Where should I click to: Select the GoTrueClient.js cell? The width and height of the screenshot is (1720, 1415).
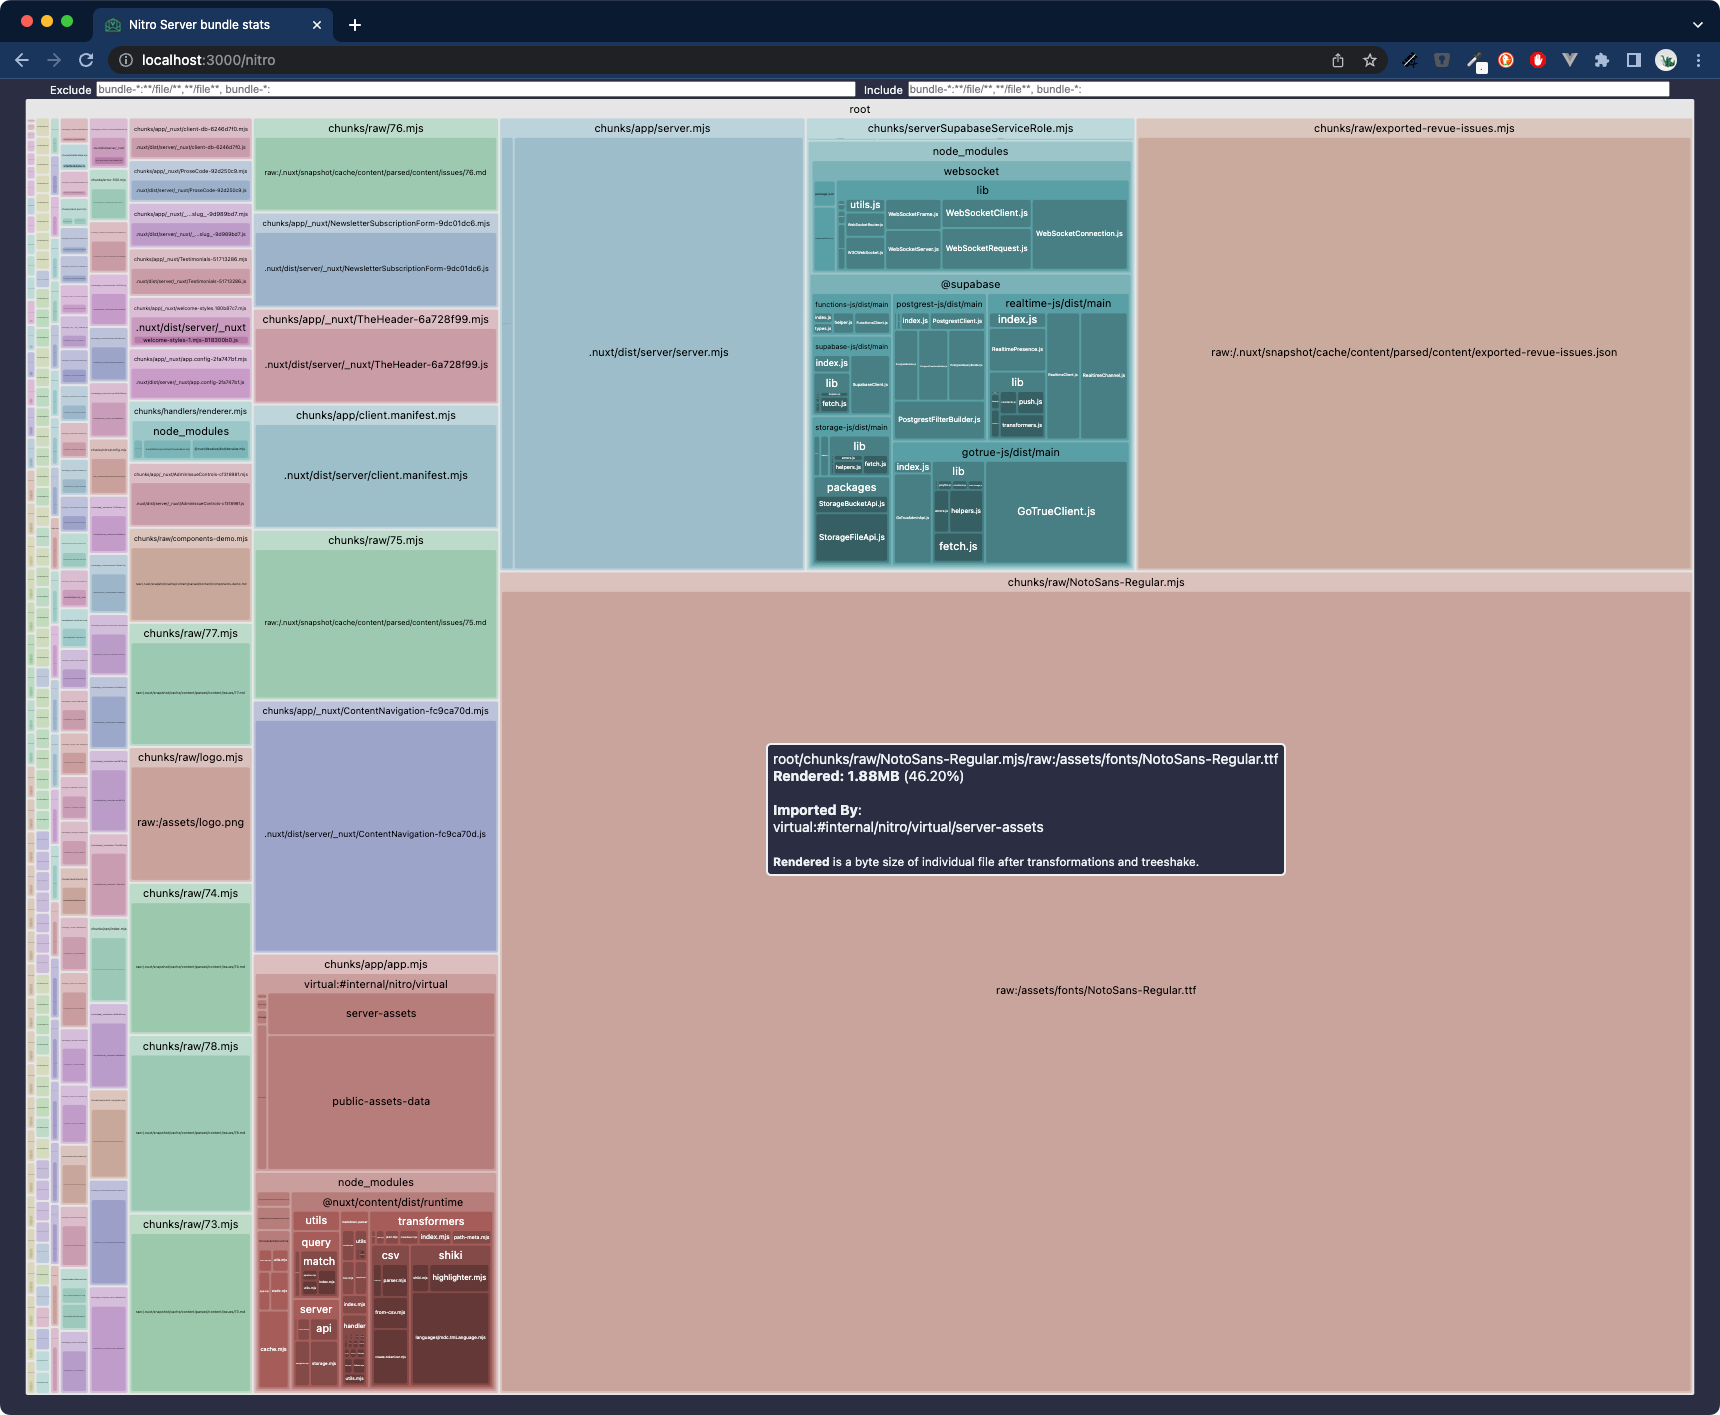point(1056,511)
